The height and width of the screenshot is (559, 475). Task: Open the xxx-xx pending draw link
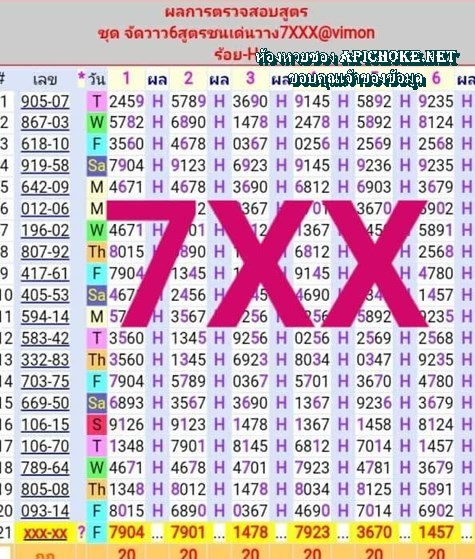tap(45, 533)
